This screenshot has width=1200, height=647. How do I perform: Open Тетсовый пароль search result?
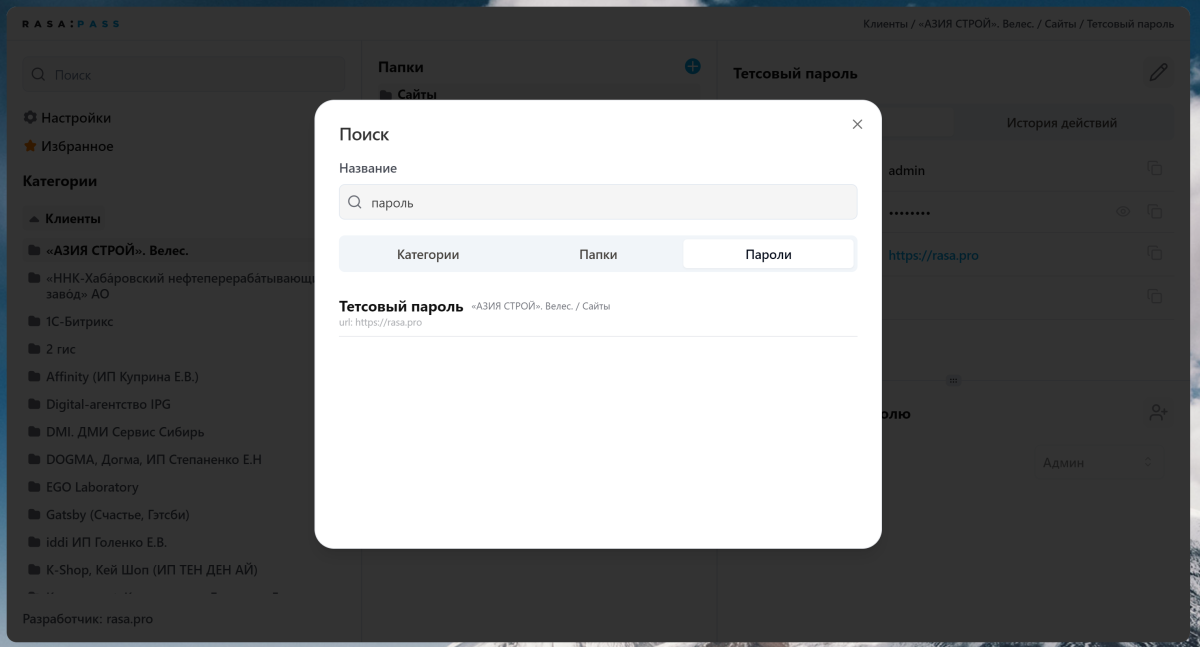pyautogui.click(x=401, y=307)
